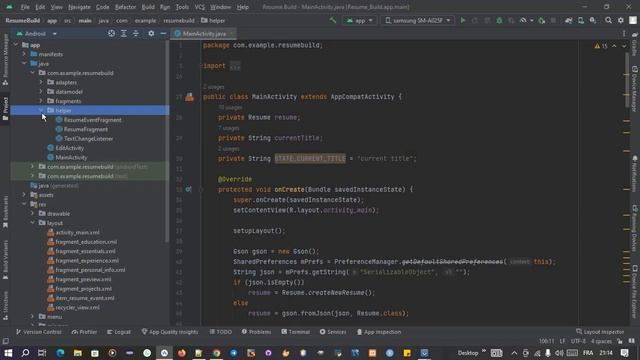Open Chrome from the taskbar
Screen dimensions: 640x360
(x=216, y=353)
